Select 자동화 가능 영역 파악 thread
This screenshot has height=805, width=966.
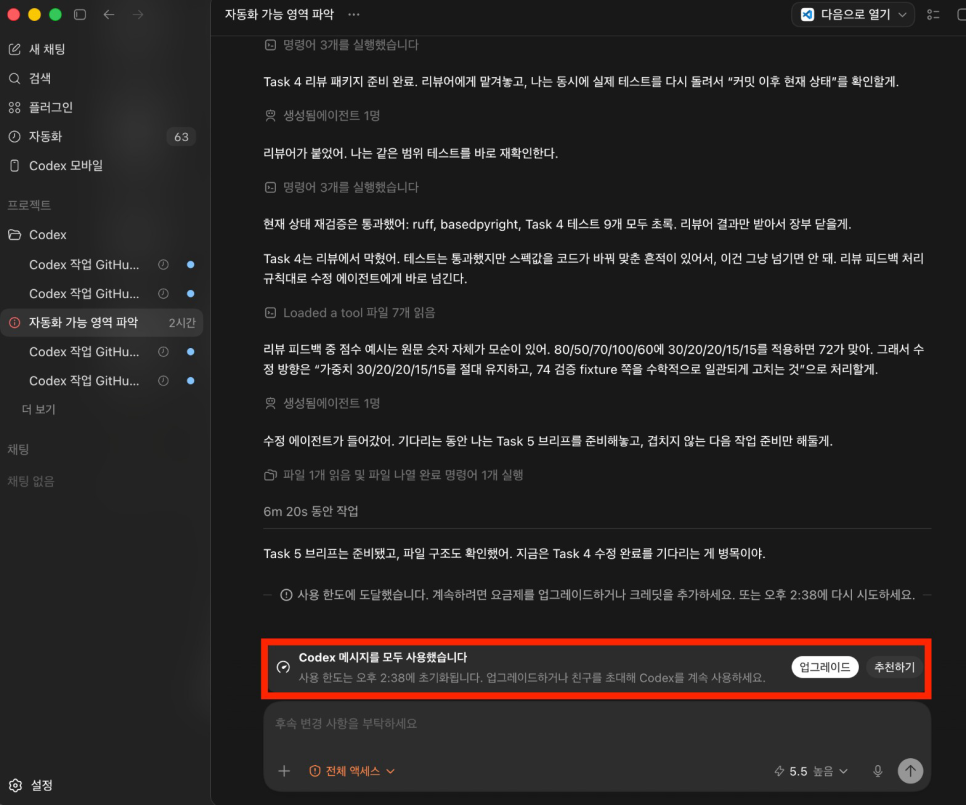(x=102, y=323)
